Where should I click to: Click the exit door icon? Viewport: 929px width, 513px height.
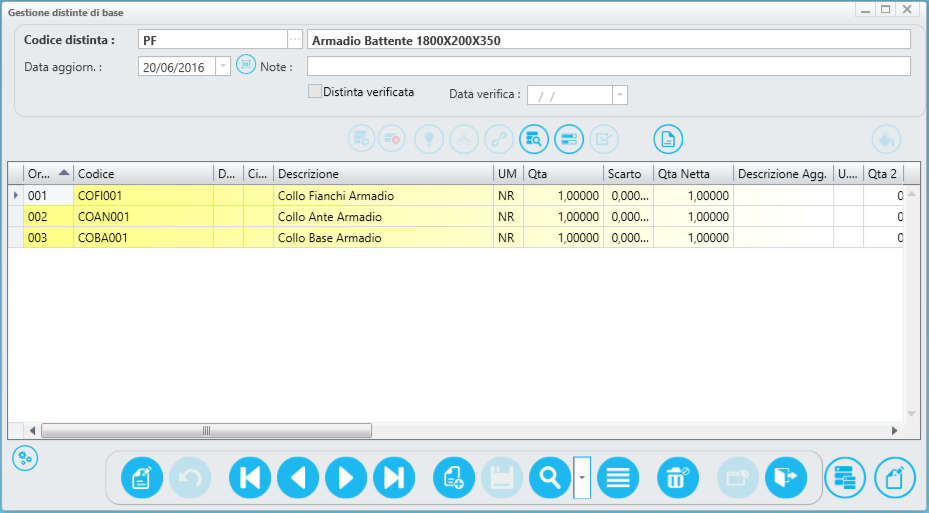tap(786, 478)
